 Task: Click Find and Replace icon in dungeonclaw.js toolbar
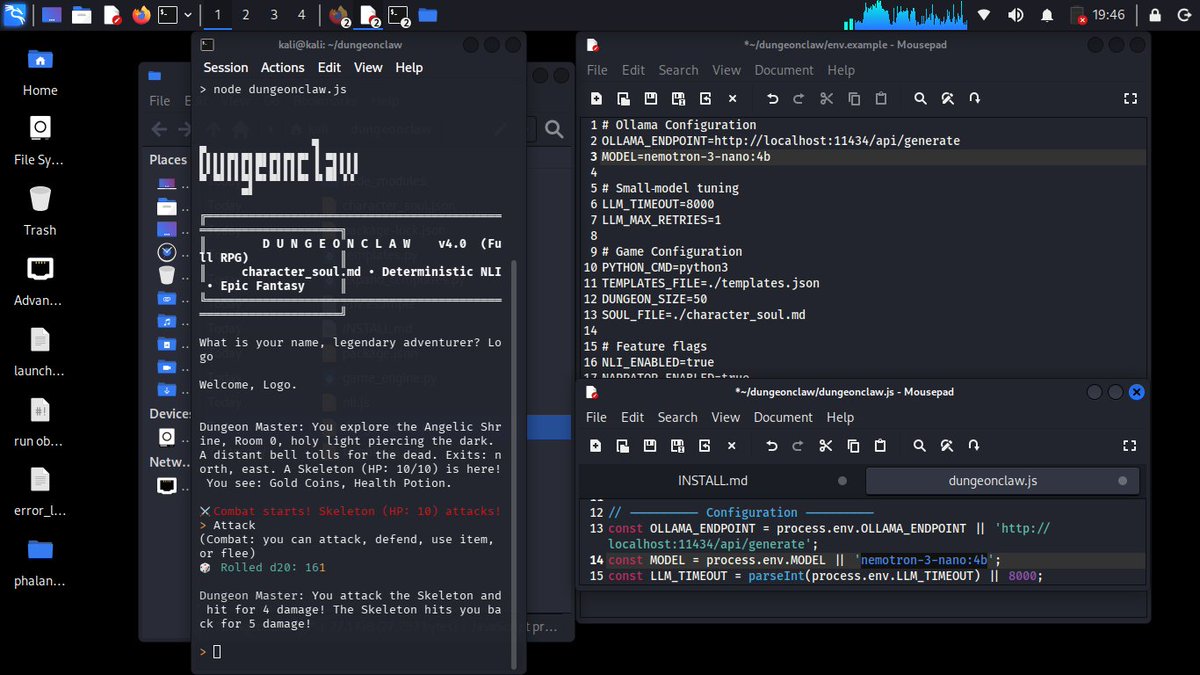pyautogui.click(x=947, y=445)
